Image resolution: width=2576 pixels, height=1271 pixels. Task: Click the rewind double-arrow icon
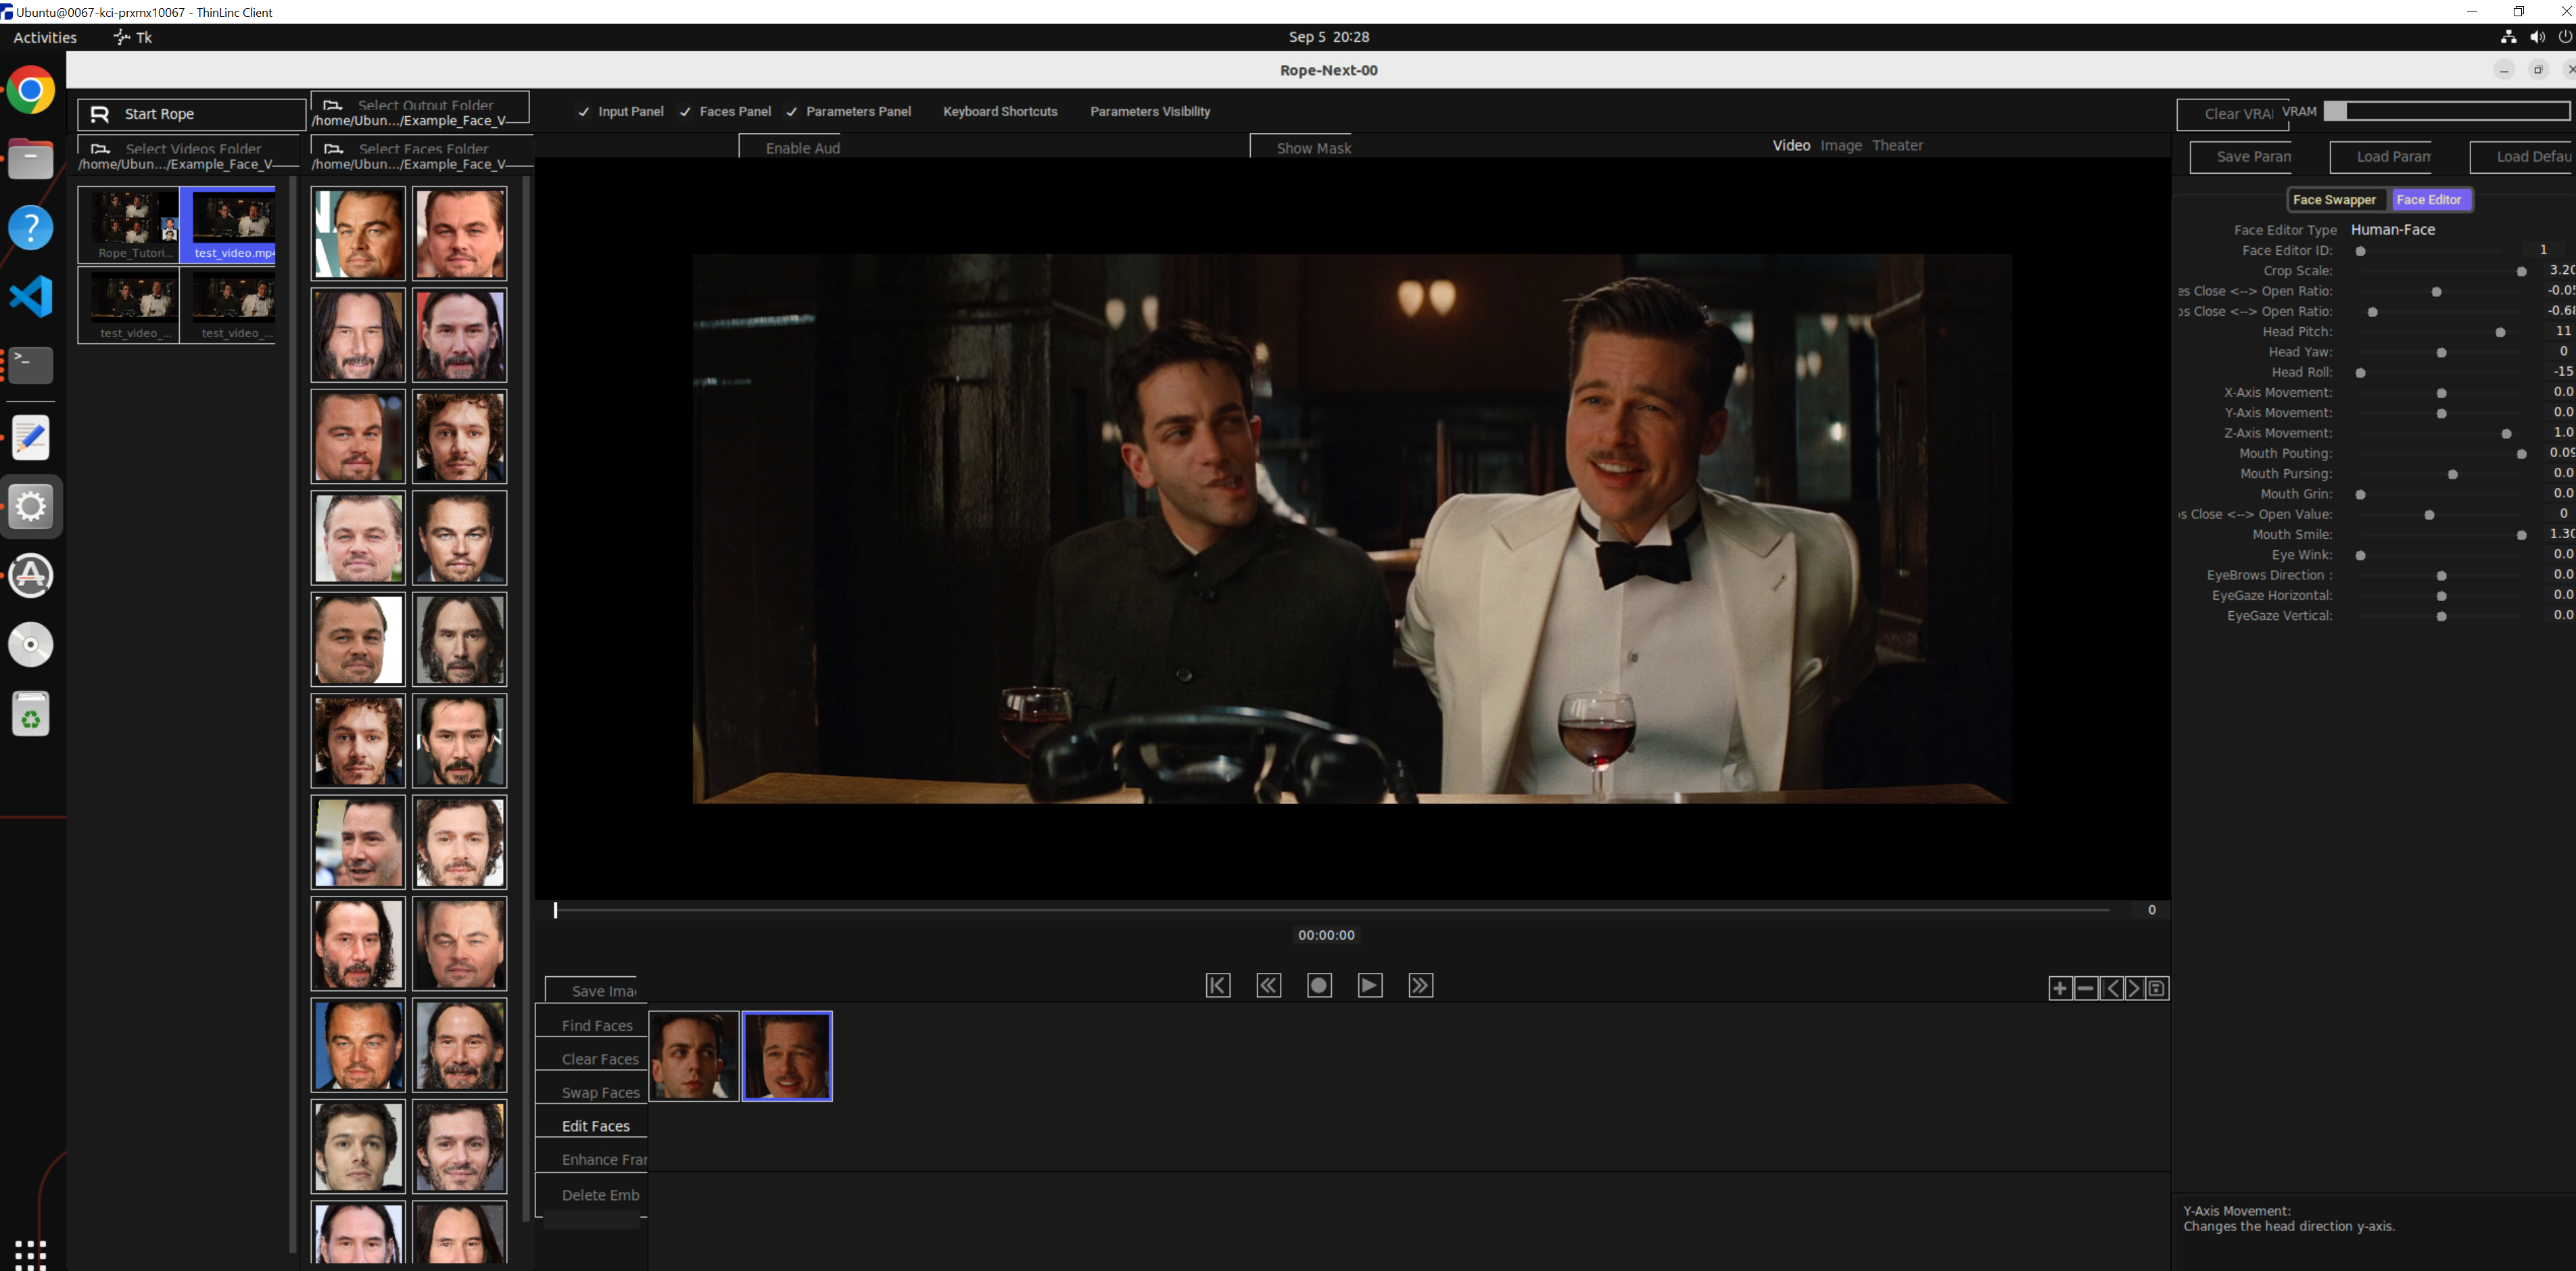(1268, 985)
